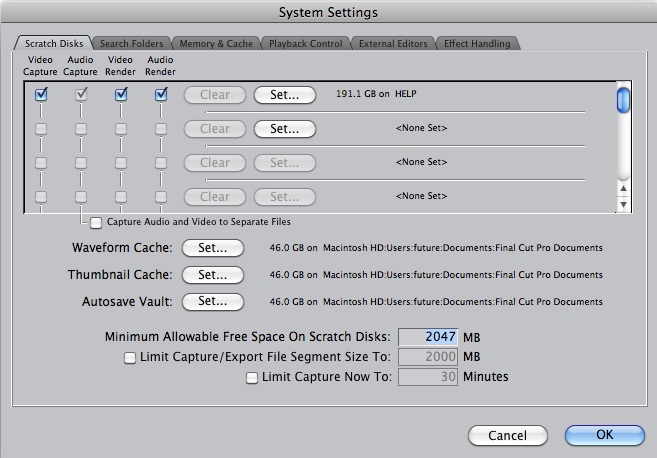The height and width of the screenshot is (458, 657).
Task: Click Clear button for HELP scratch disk
Action: 215,95
